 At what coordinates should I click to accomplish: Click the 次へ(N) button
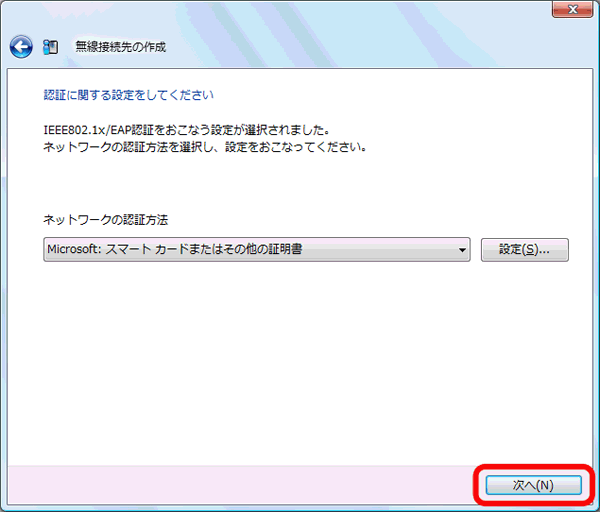(x=534, y=485)
